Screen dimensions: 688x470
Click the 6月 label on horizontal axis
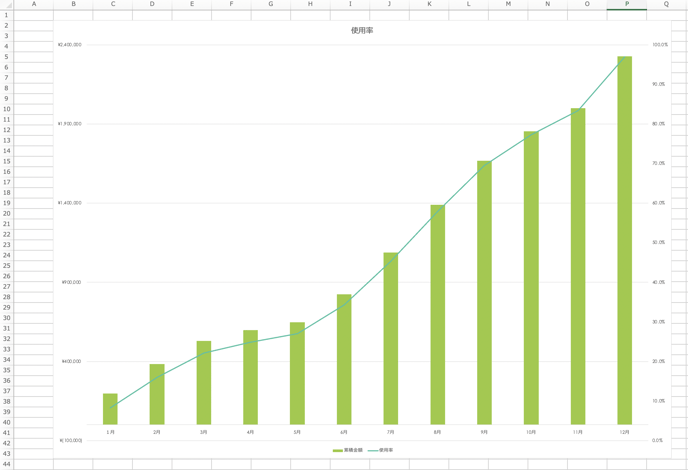click(344, 432)
